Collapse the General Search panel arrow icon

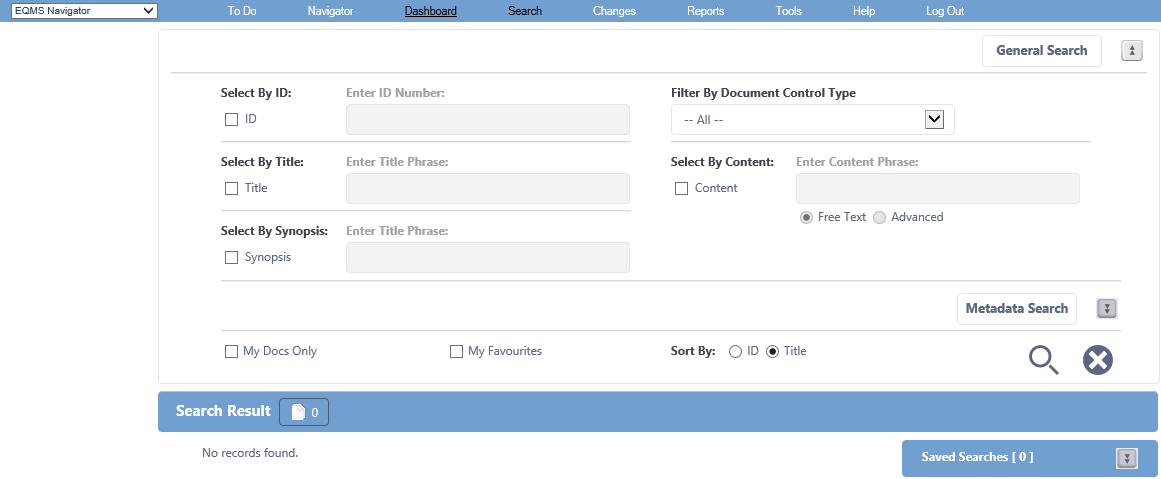pos(1132,51)
